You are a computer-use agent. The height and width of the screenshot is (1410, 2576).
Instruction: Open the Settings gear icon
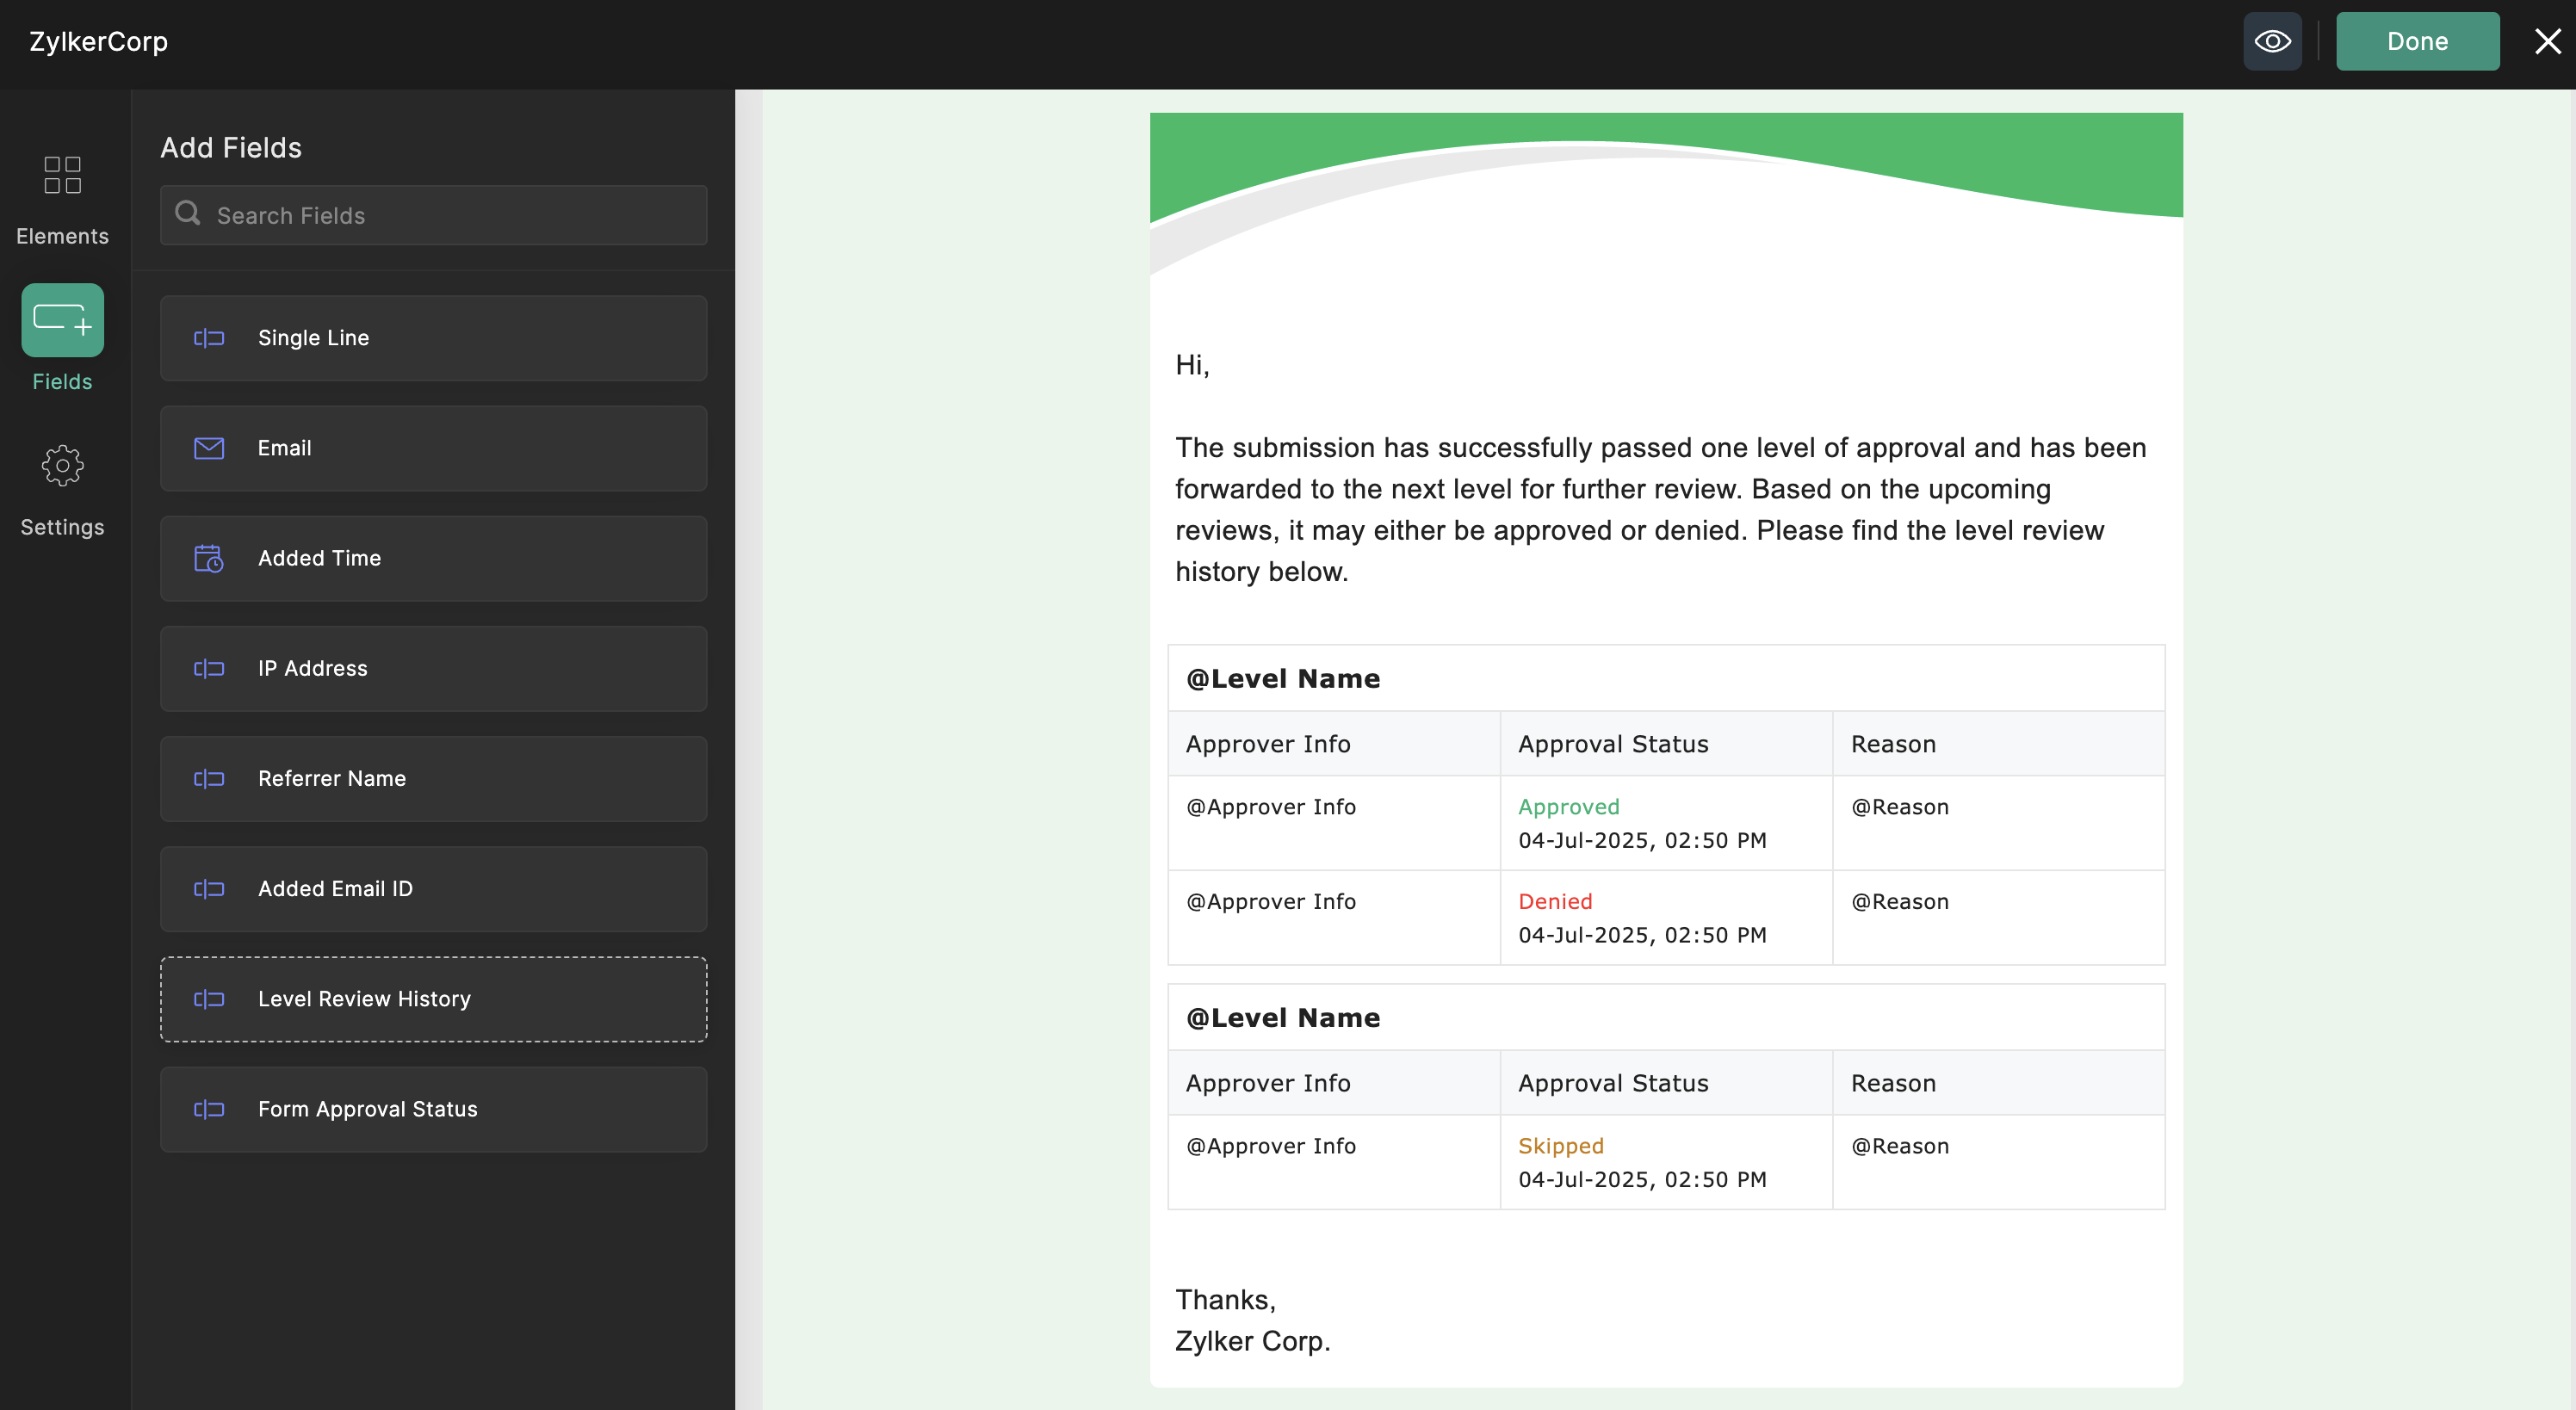[x=62, y=466]
